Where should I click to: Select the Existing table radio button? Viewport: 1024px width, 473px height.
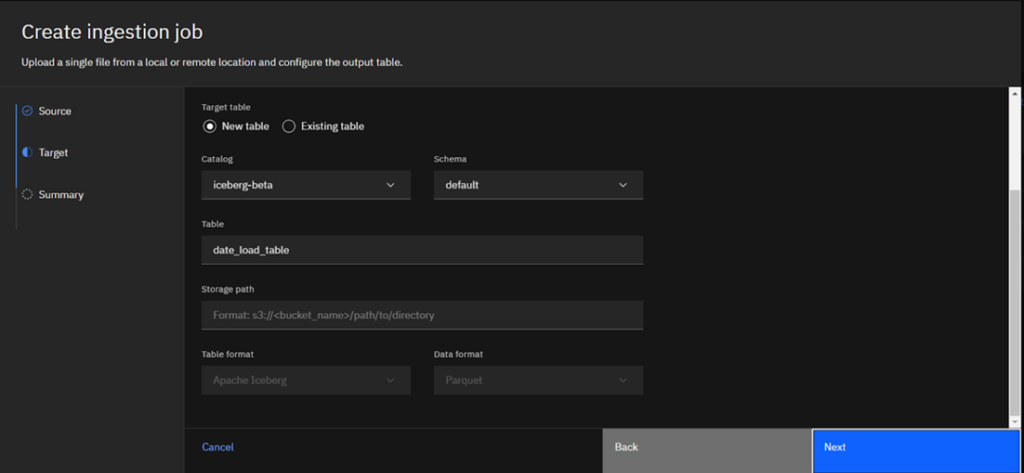(x=289, y=127)
